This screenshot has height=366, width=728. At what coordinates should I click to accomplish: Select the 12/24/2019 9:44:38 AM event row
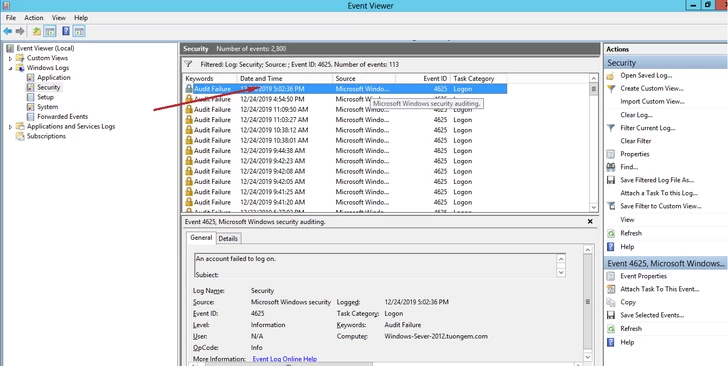click(344, 150)
